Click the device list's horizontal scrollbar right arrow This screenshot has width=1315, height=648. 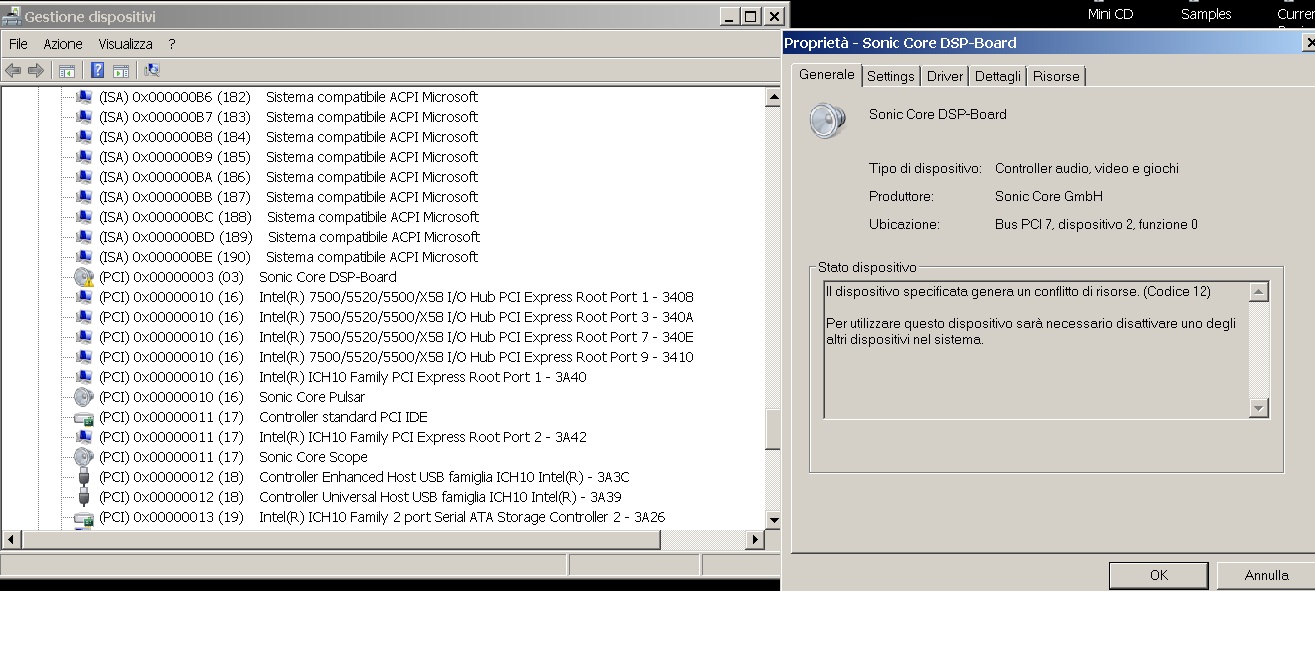click(755, 540)
